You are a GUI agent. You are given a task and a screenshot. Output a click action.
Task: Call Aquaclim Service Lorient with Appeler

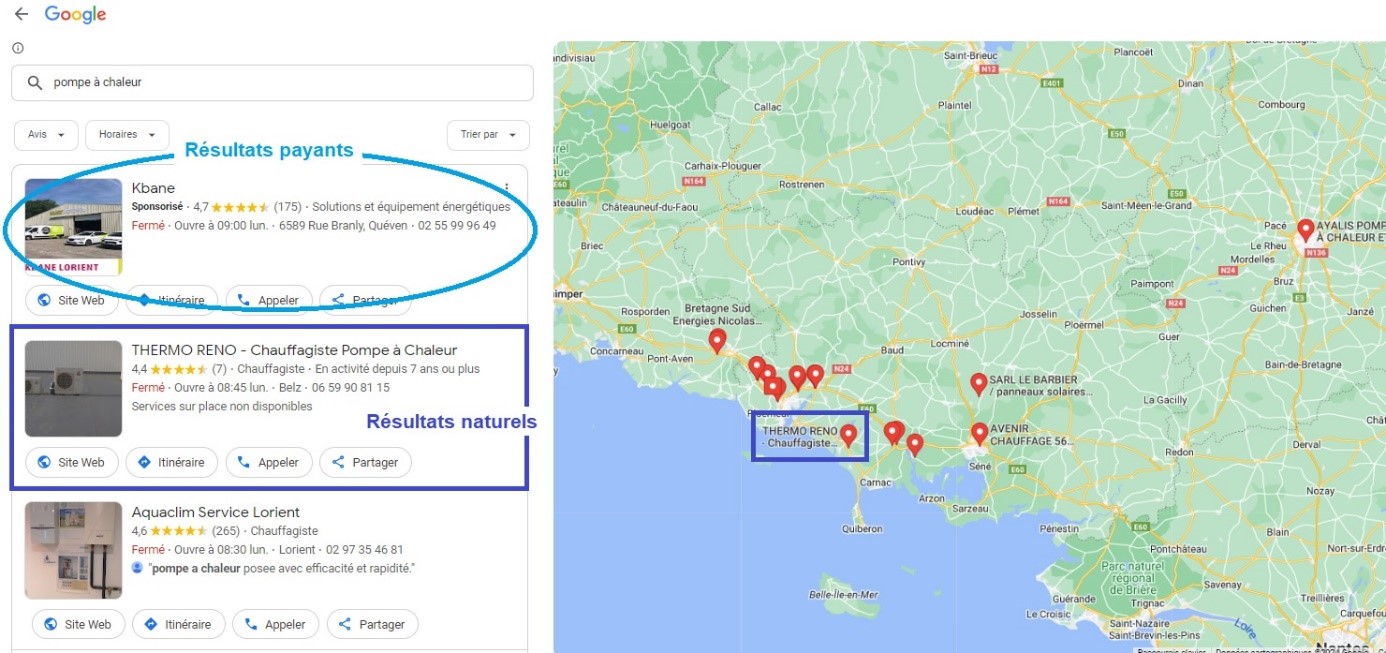(x=276, y=625)
